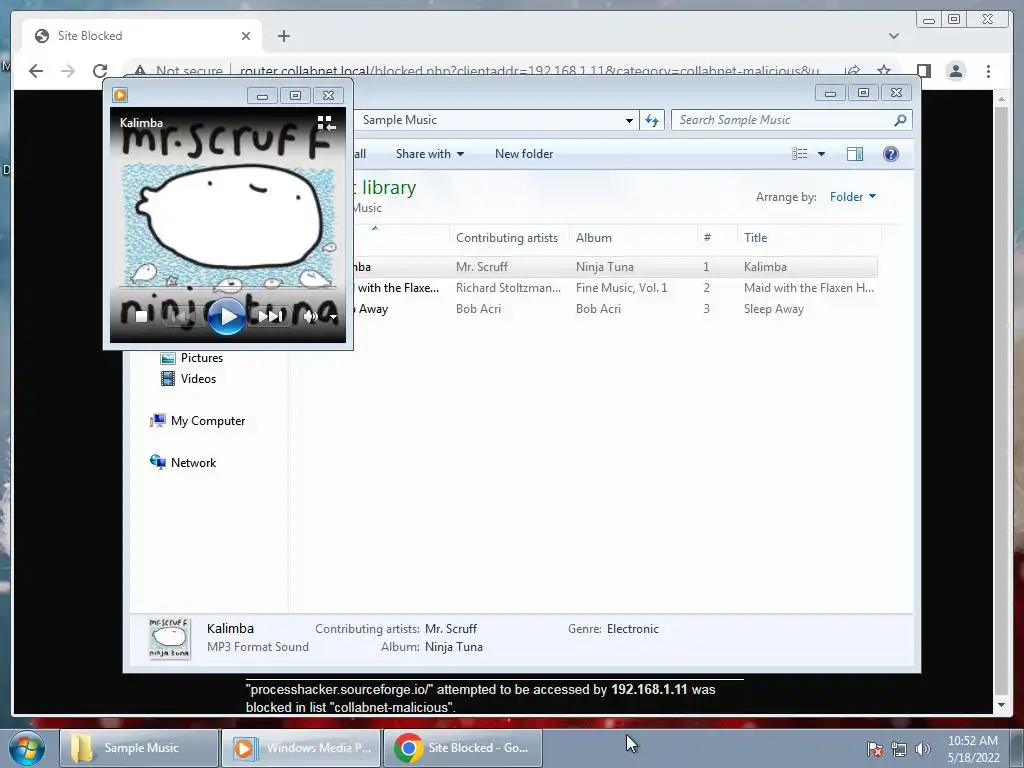The width and height of the screenshot is (1024, 768).
Task: Click the Explorer search magnifier icon
Action: (900, 120)
